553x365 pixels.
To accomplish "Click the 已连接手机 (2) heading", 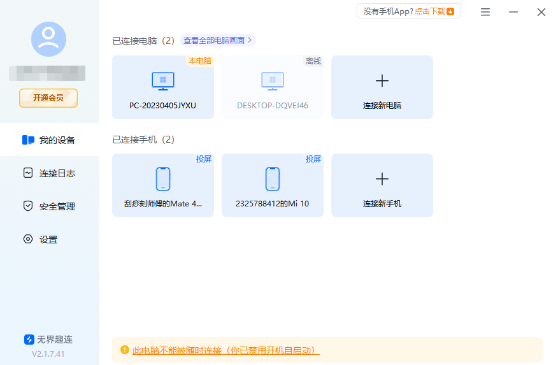I will [x=143, y=140].
